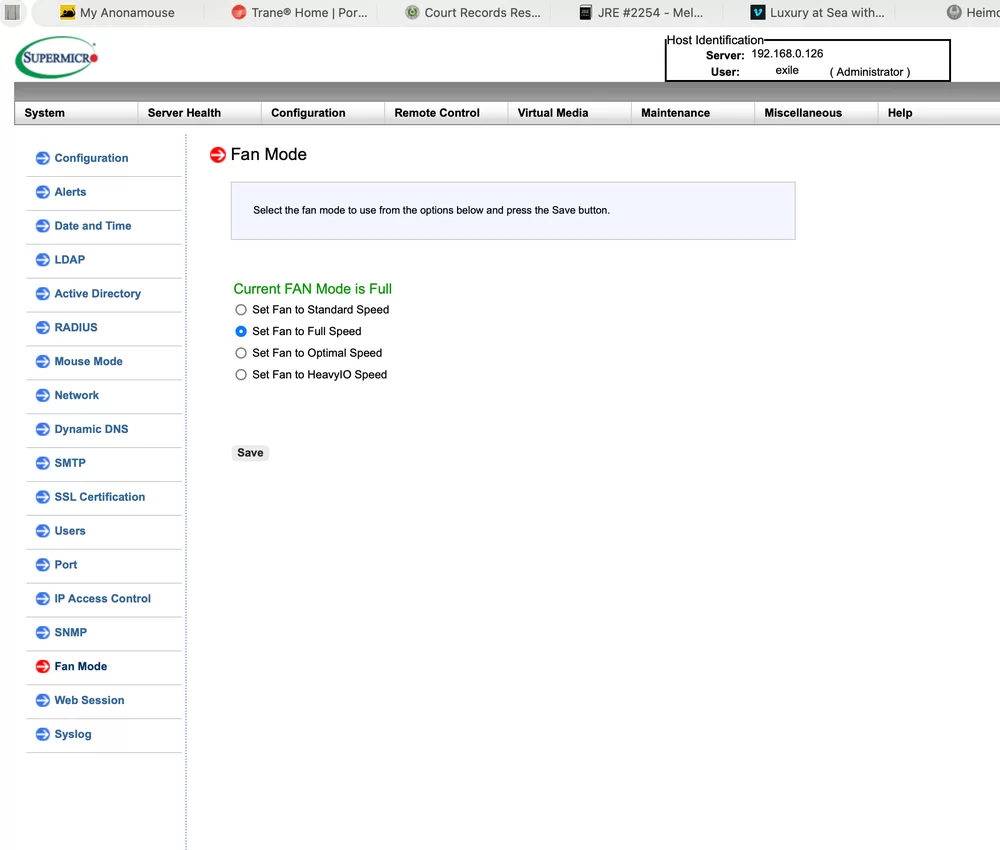Viewport: 1000px width, 850px height.
Task: Select Set Fan to Full Speed
Action: [x=240, y=332]
